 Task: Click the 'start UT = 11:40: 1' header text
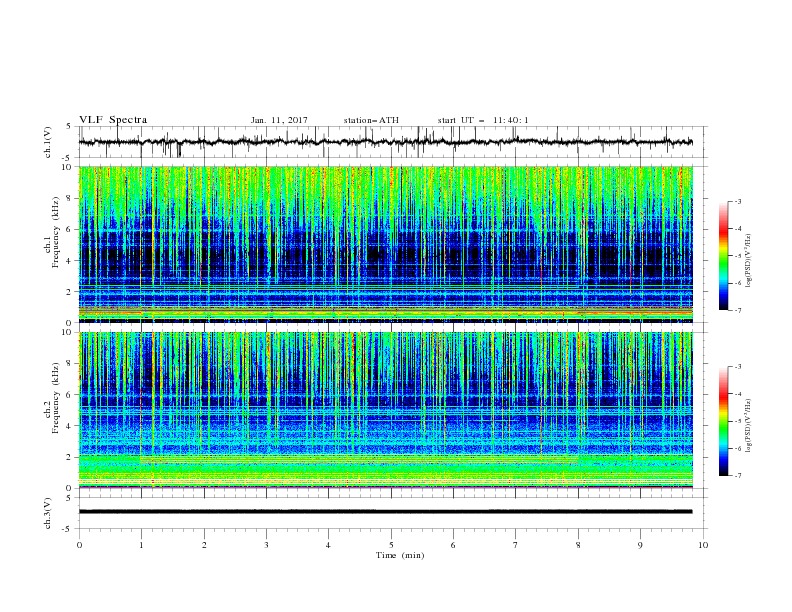point(483,120)
